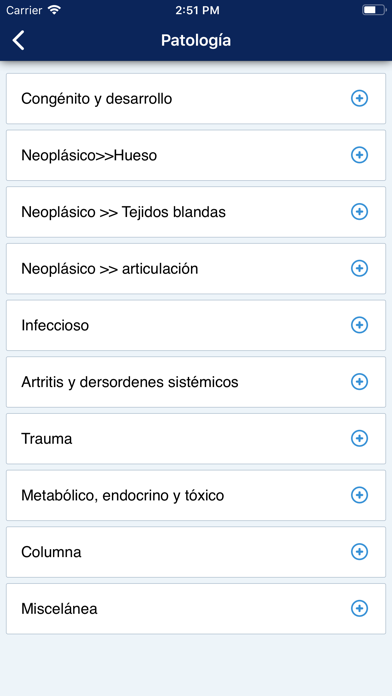392x696 pixels.
Task: Tap plus icon beside Congénito y desarrollo
Action: pyautogui.click(x=359, y=99)
